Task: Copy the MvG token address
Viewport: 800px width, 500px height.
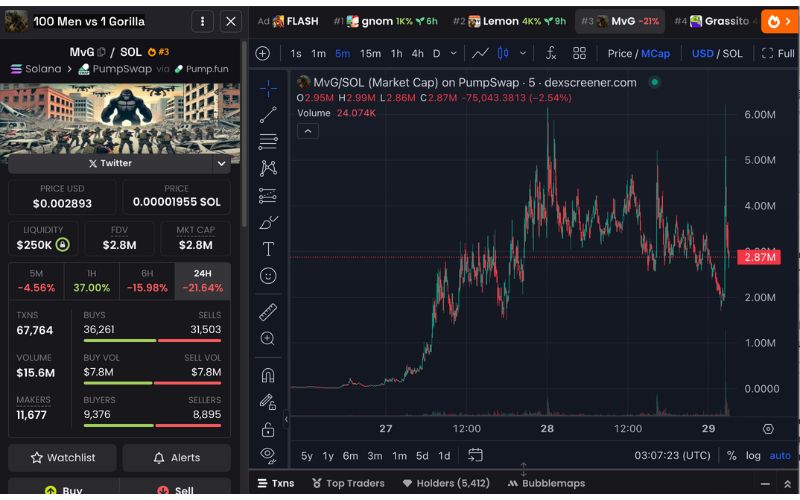Action: (101, 52)
